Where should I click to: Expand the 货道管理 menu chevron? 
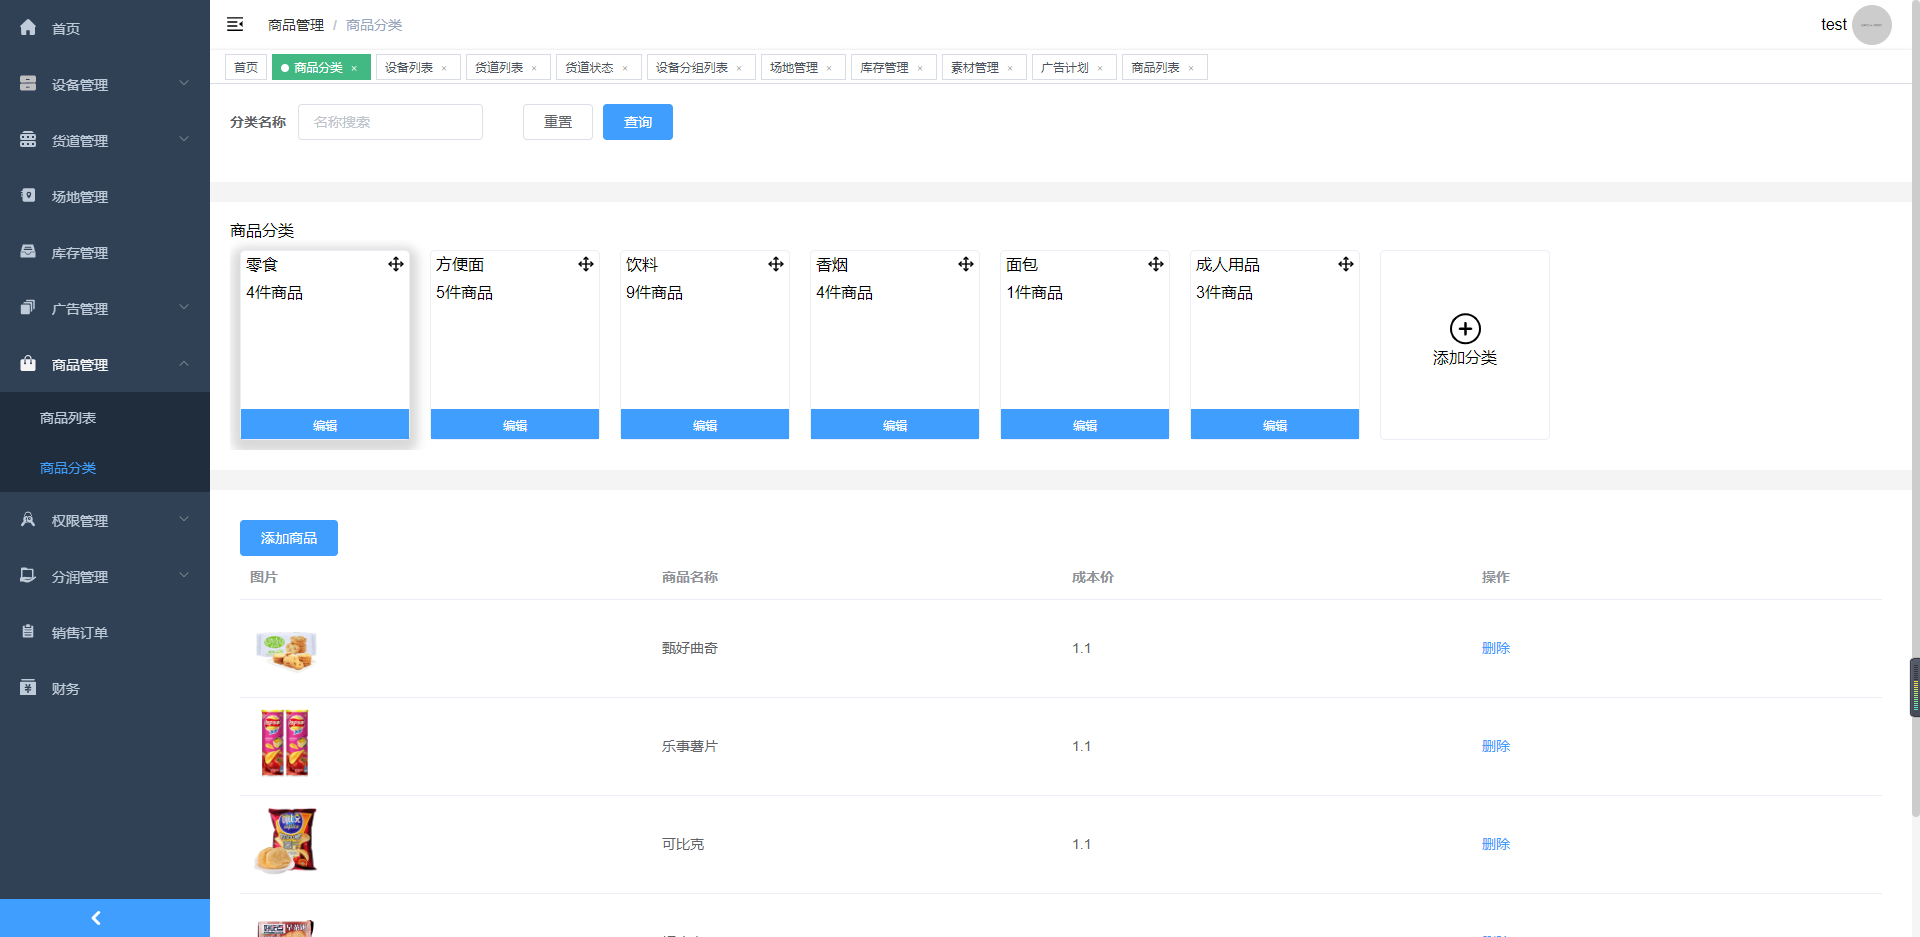pyautogui.click(x=184, y=139)
